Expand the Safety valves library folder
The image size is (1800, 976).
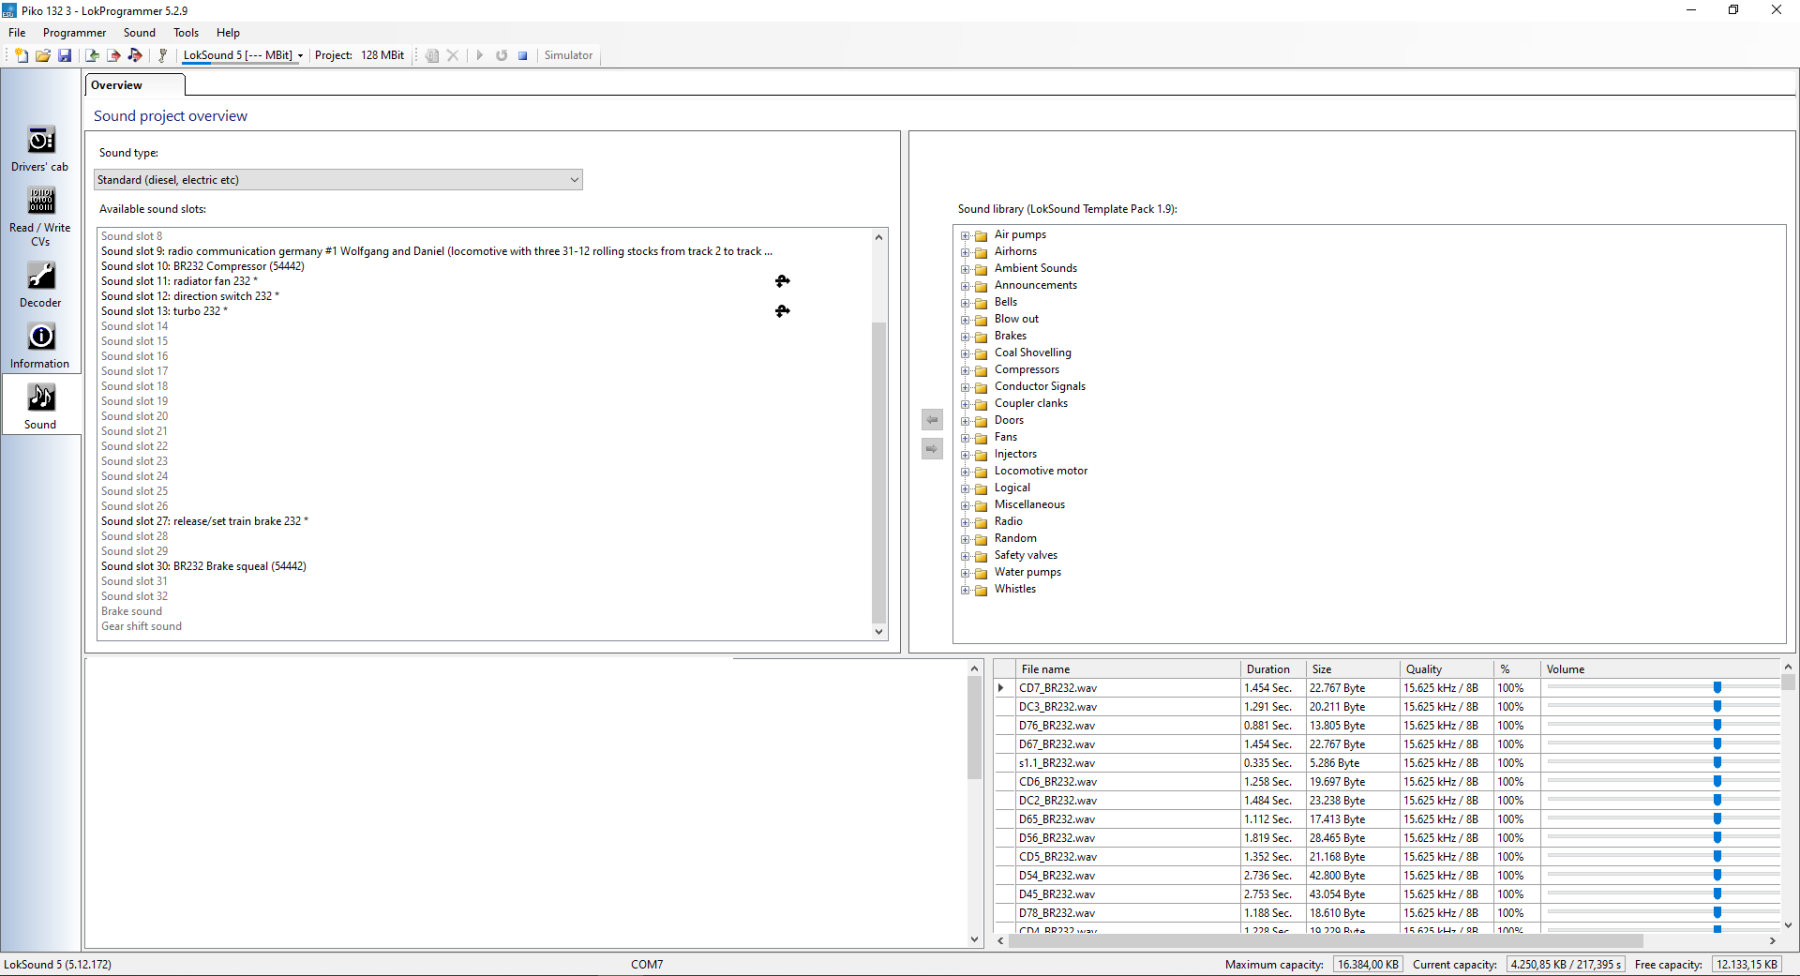965,557
